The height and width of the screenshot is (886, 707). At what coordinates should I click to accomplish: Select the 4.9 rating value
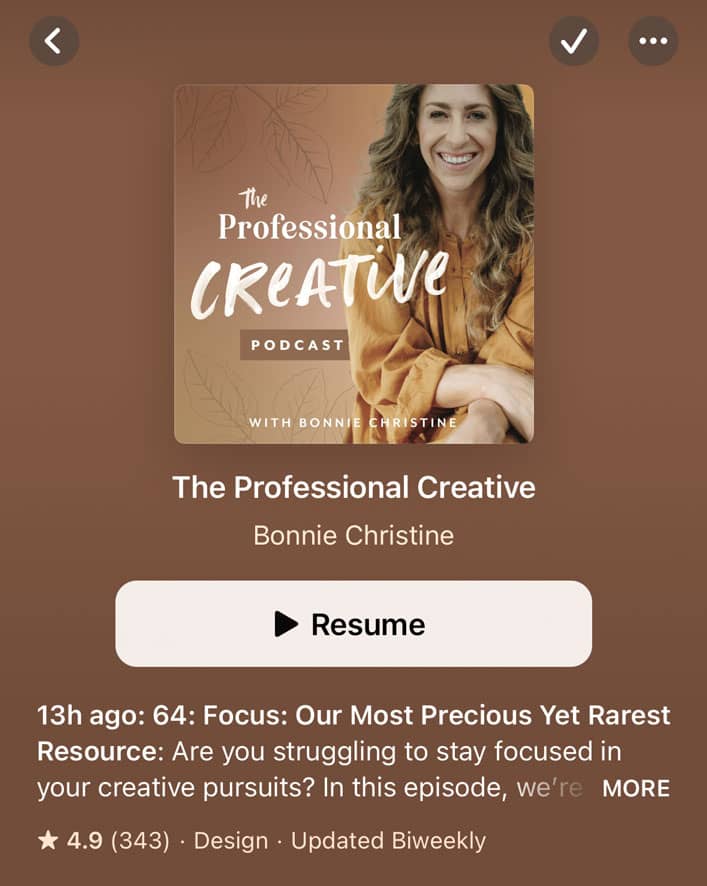coord(85,841)
